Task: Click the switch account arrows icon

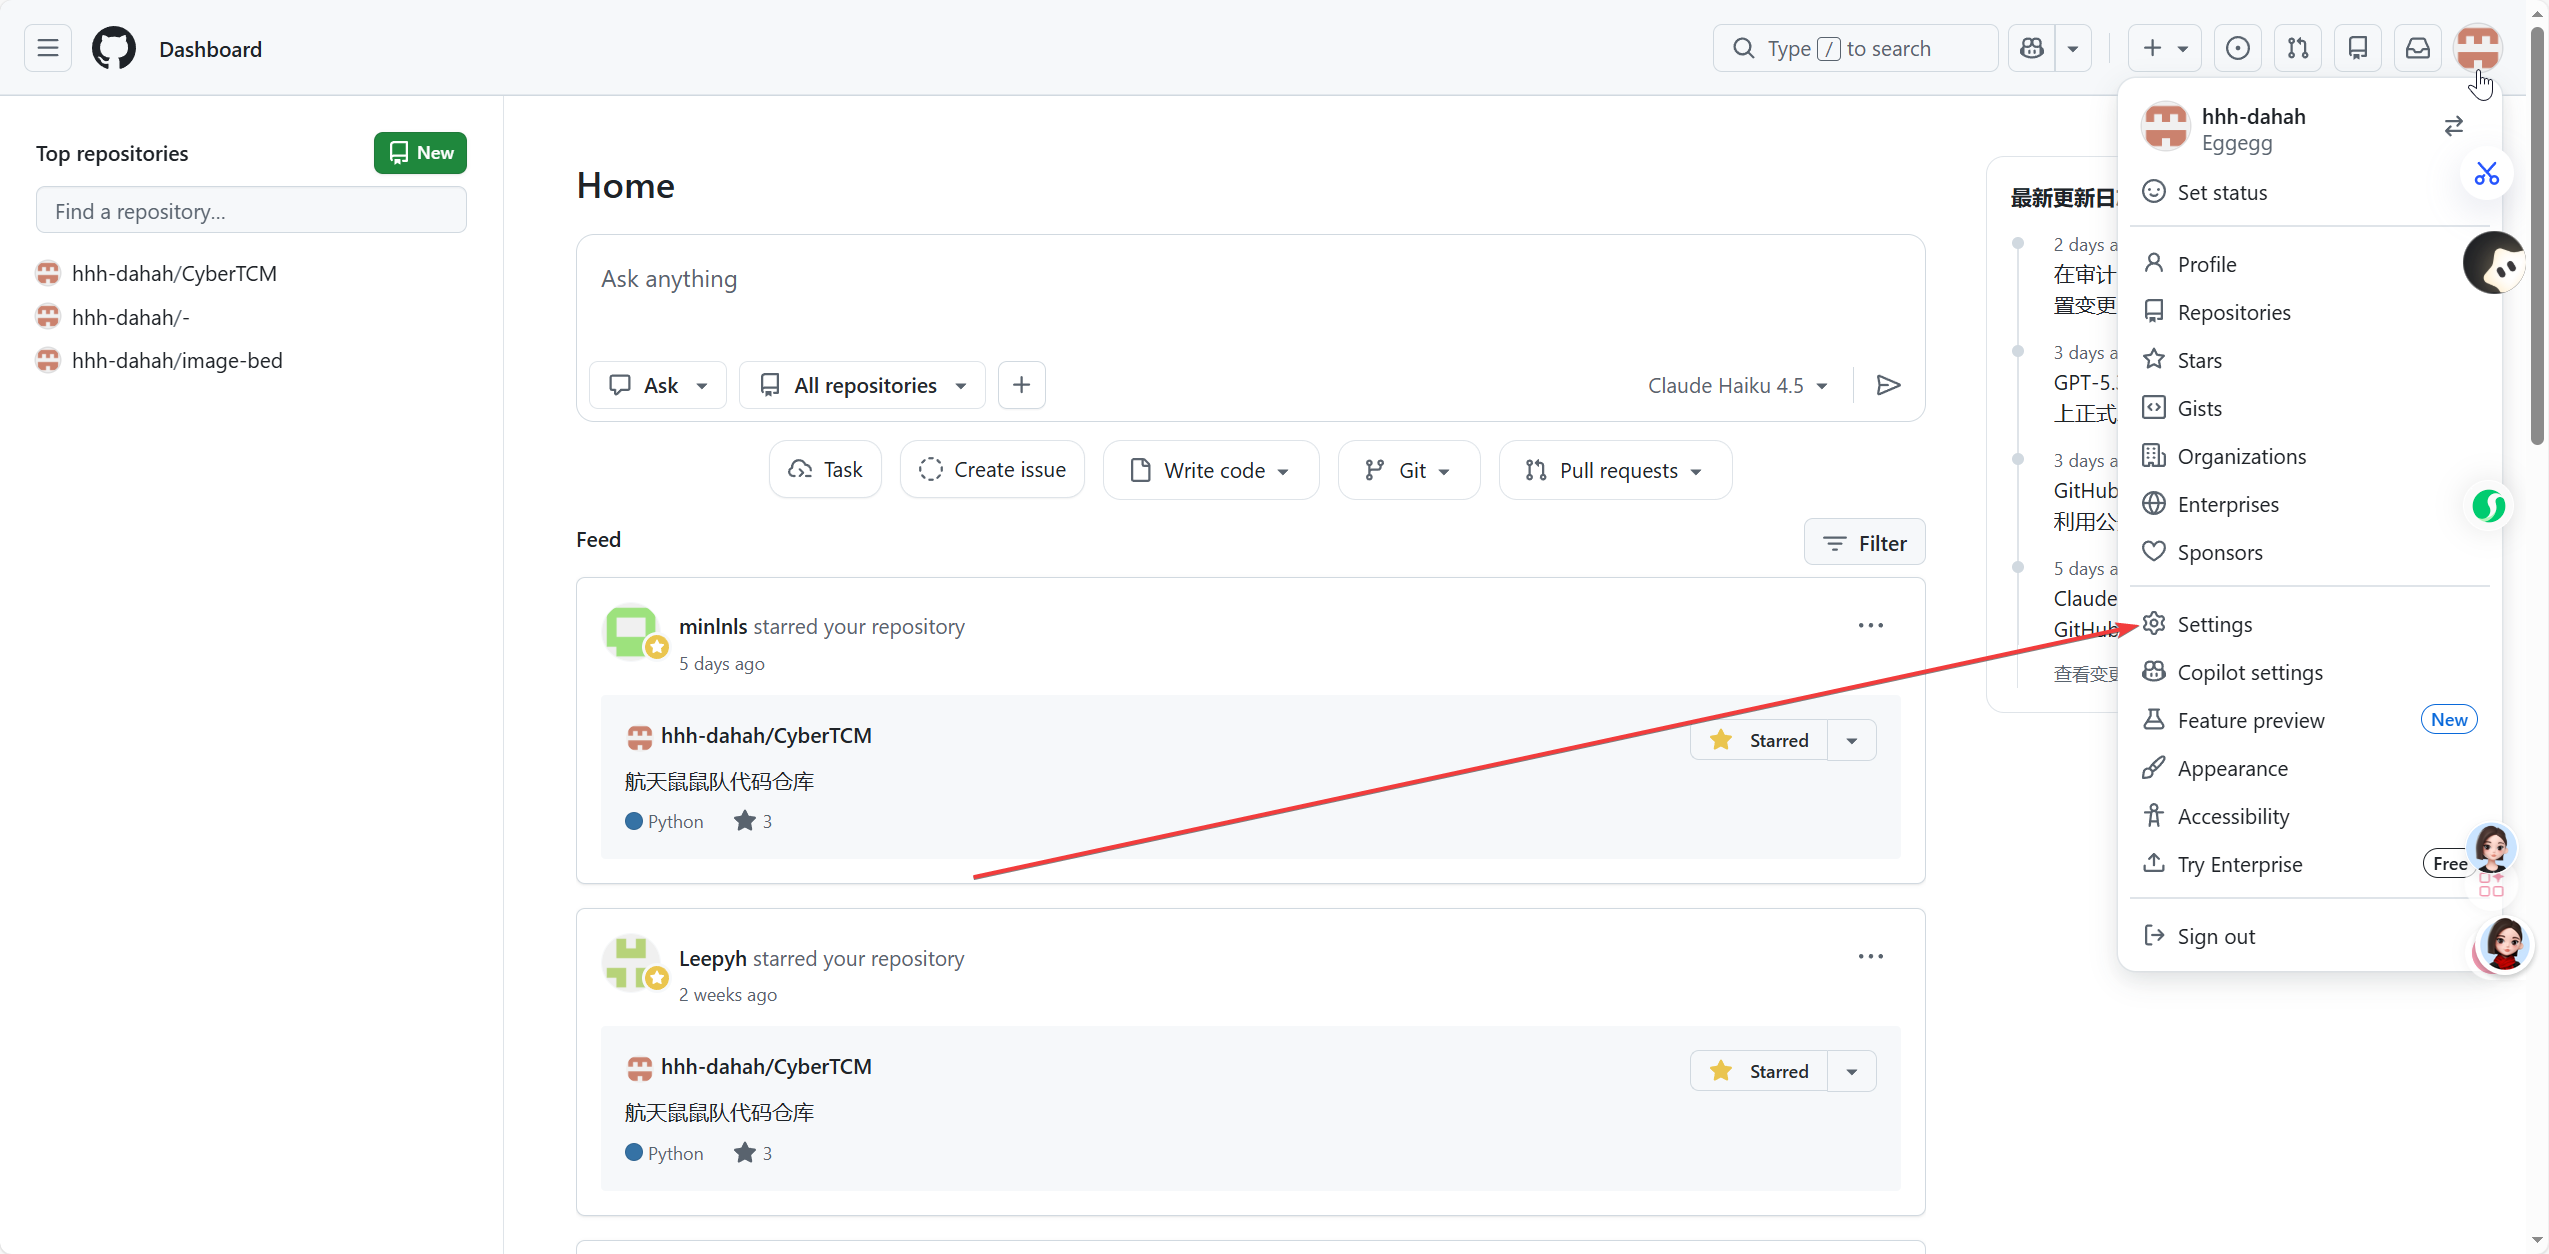Action: coord(2454,126)
